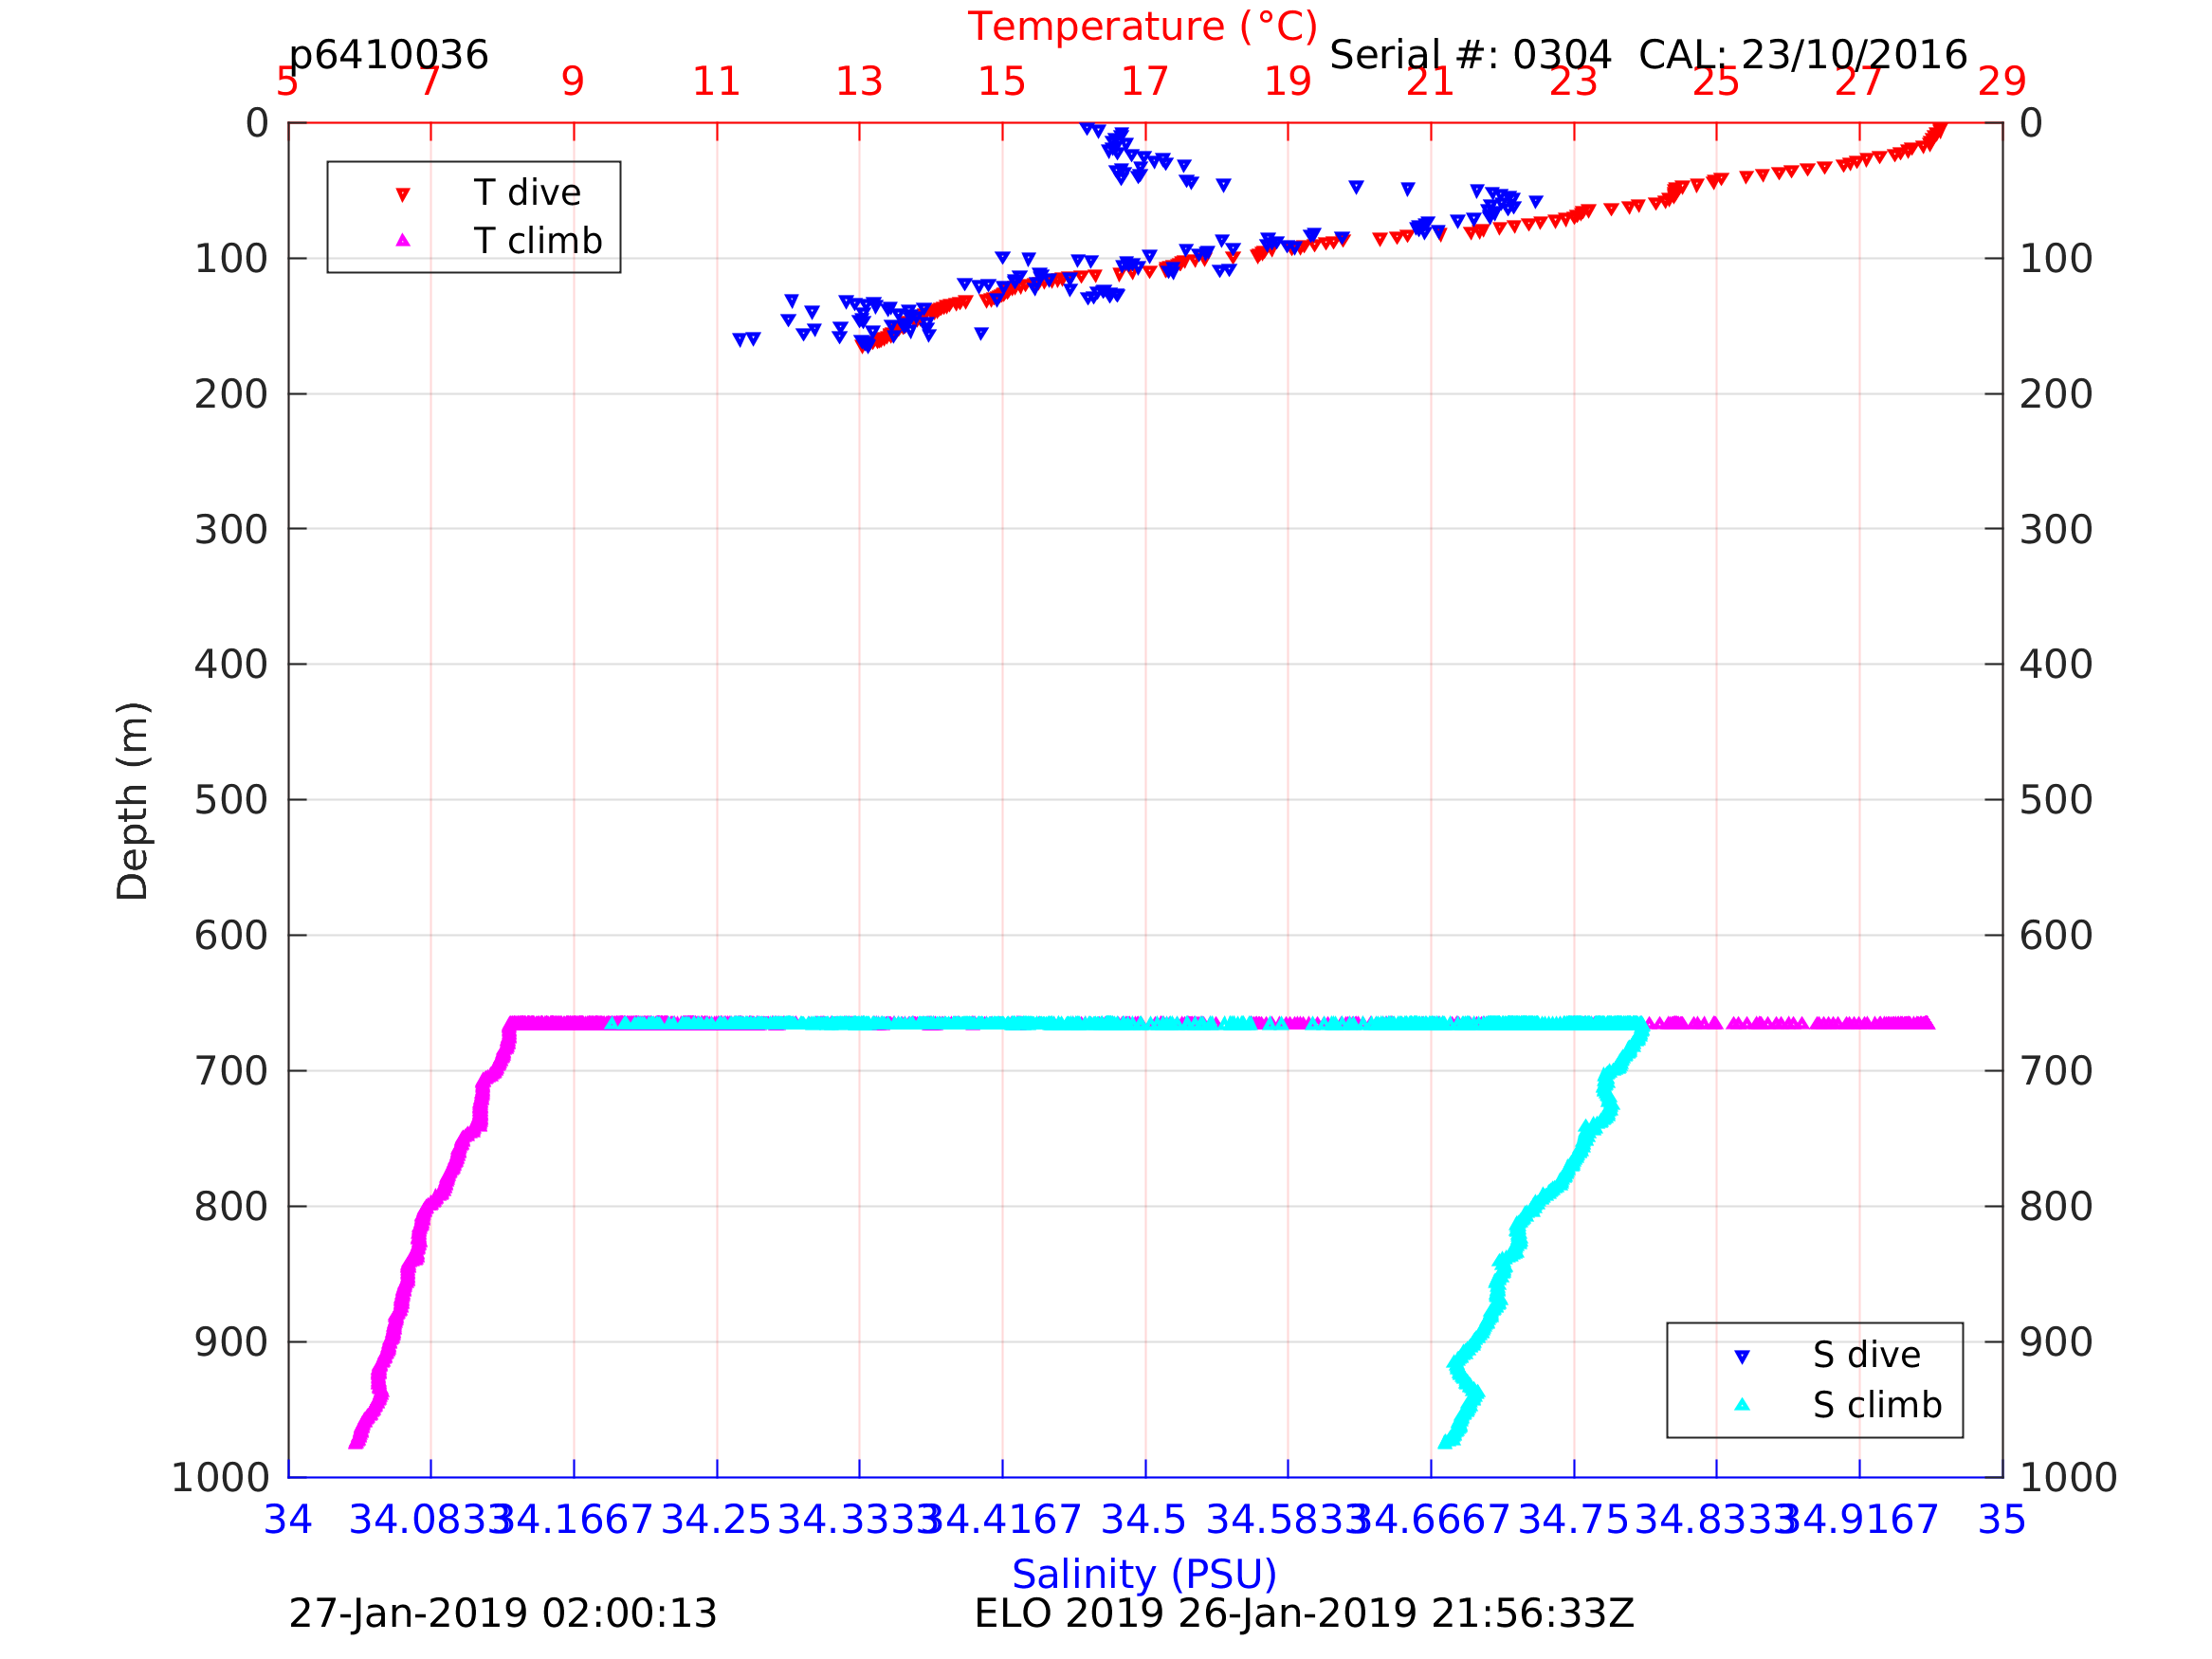Click the temperature tick label '29'
Screen dimensions: 2212x1659
2002,82
